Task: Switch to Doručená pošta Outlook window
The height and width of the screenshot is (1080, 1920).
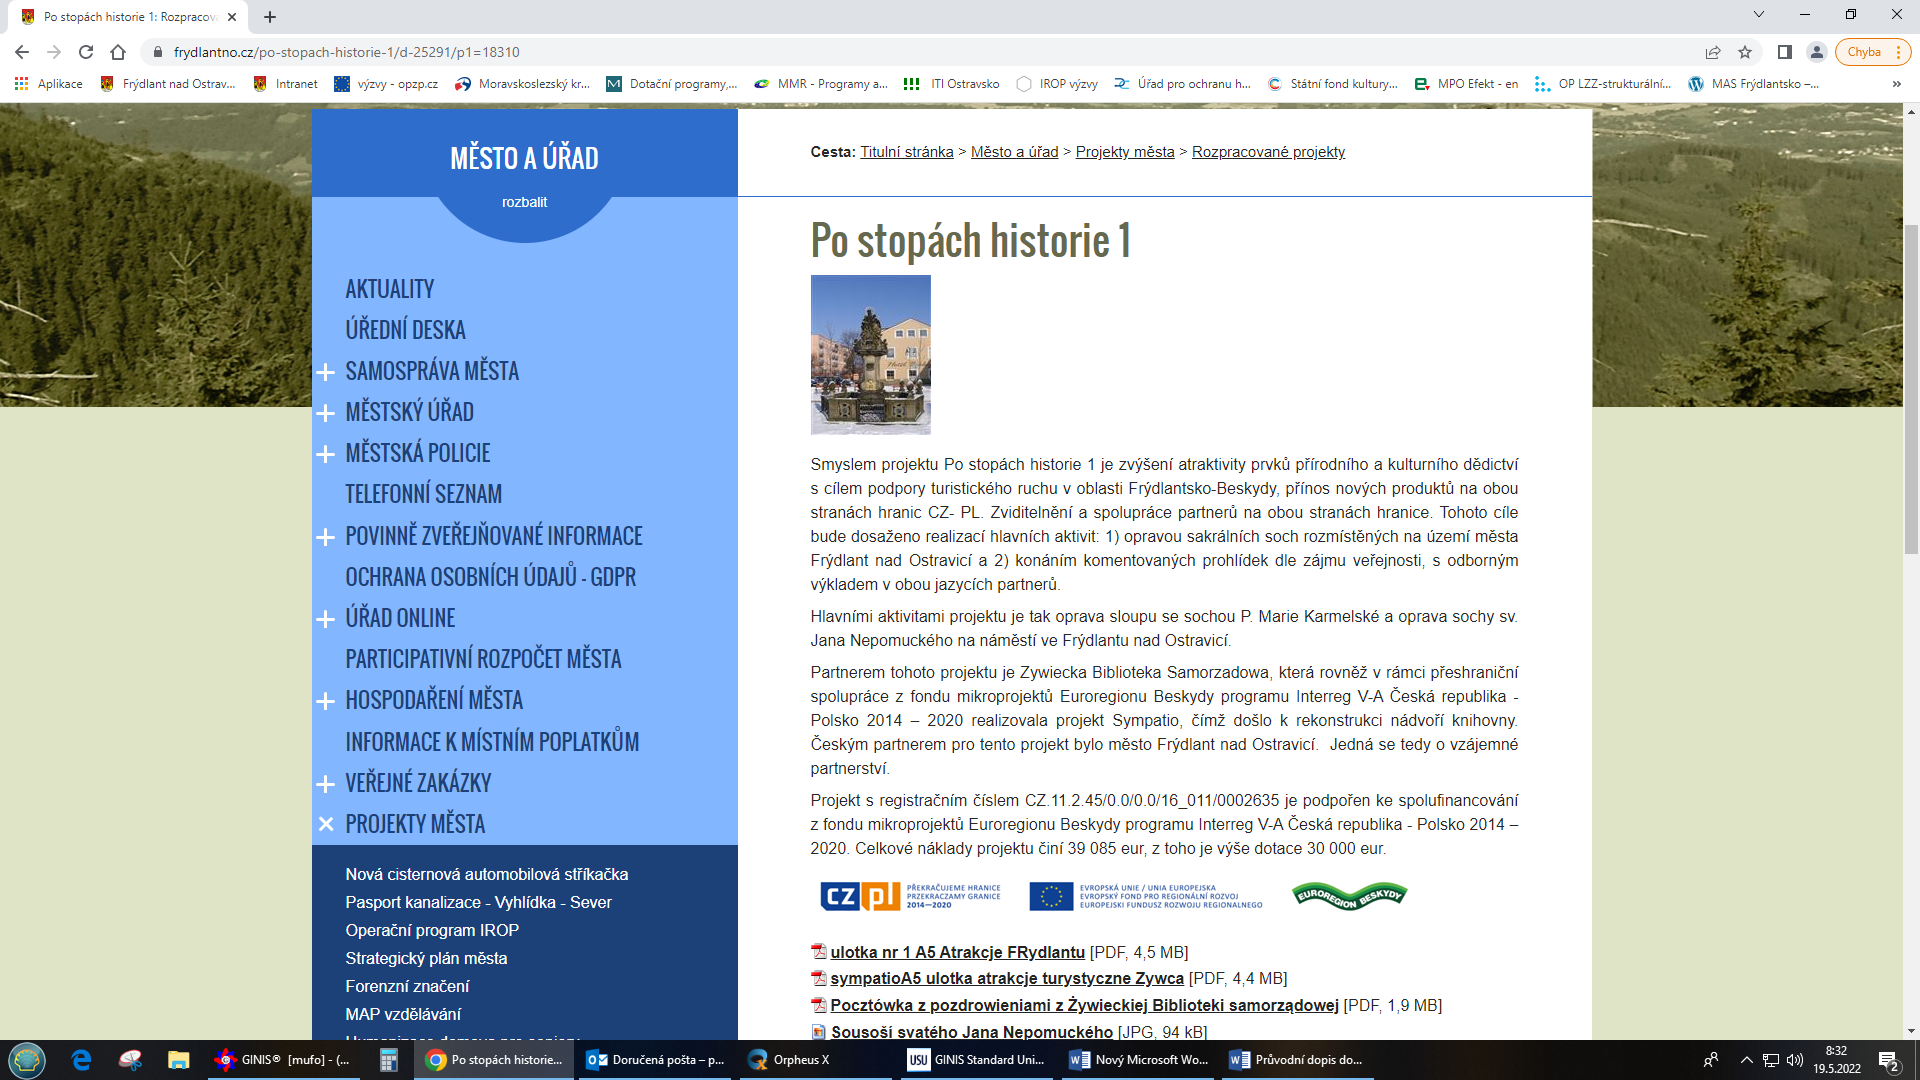Action: (656, 1060)
